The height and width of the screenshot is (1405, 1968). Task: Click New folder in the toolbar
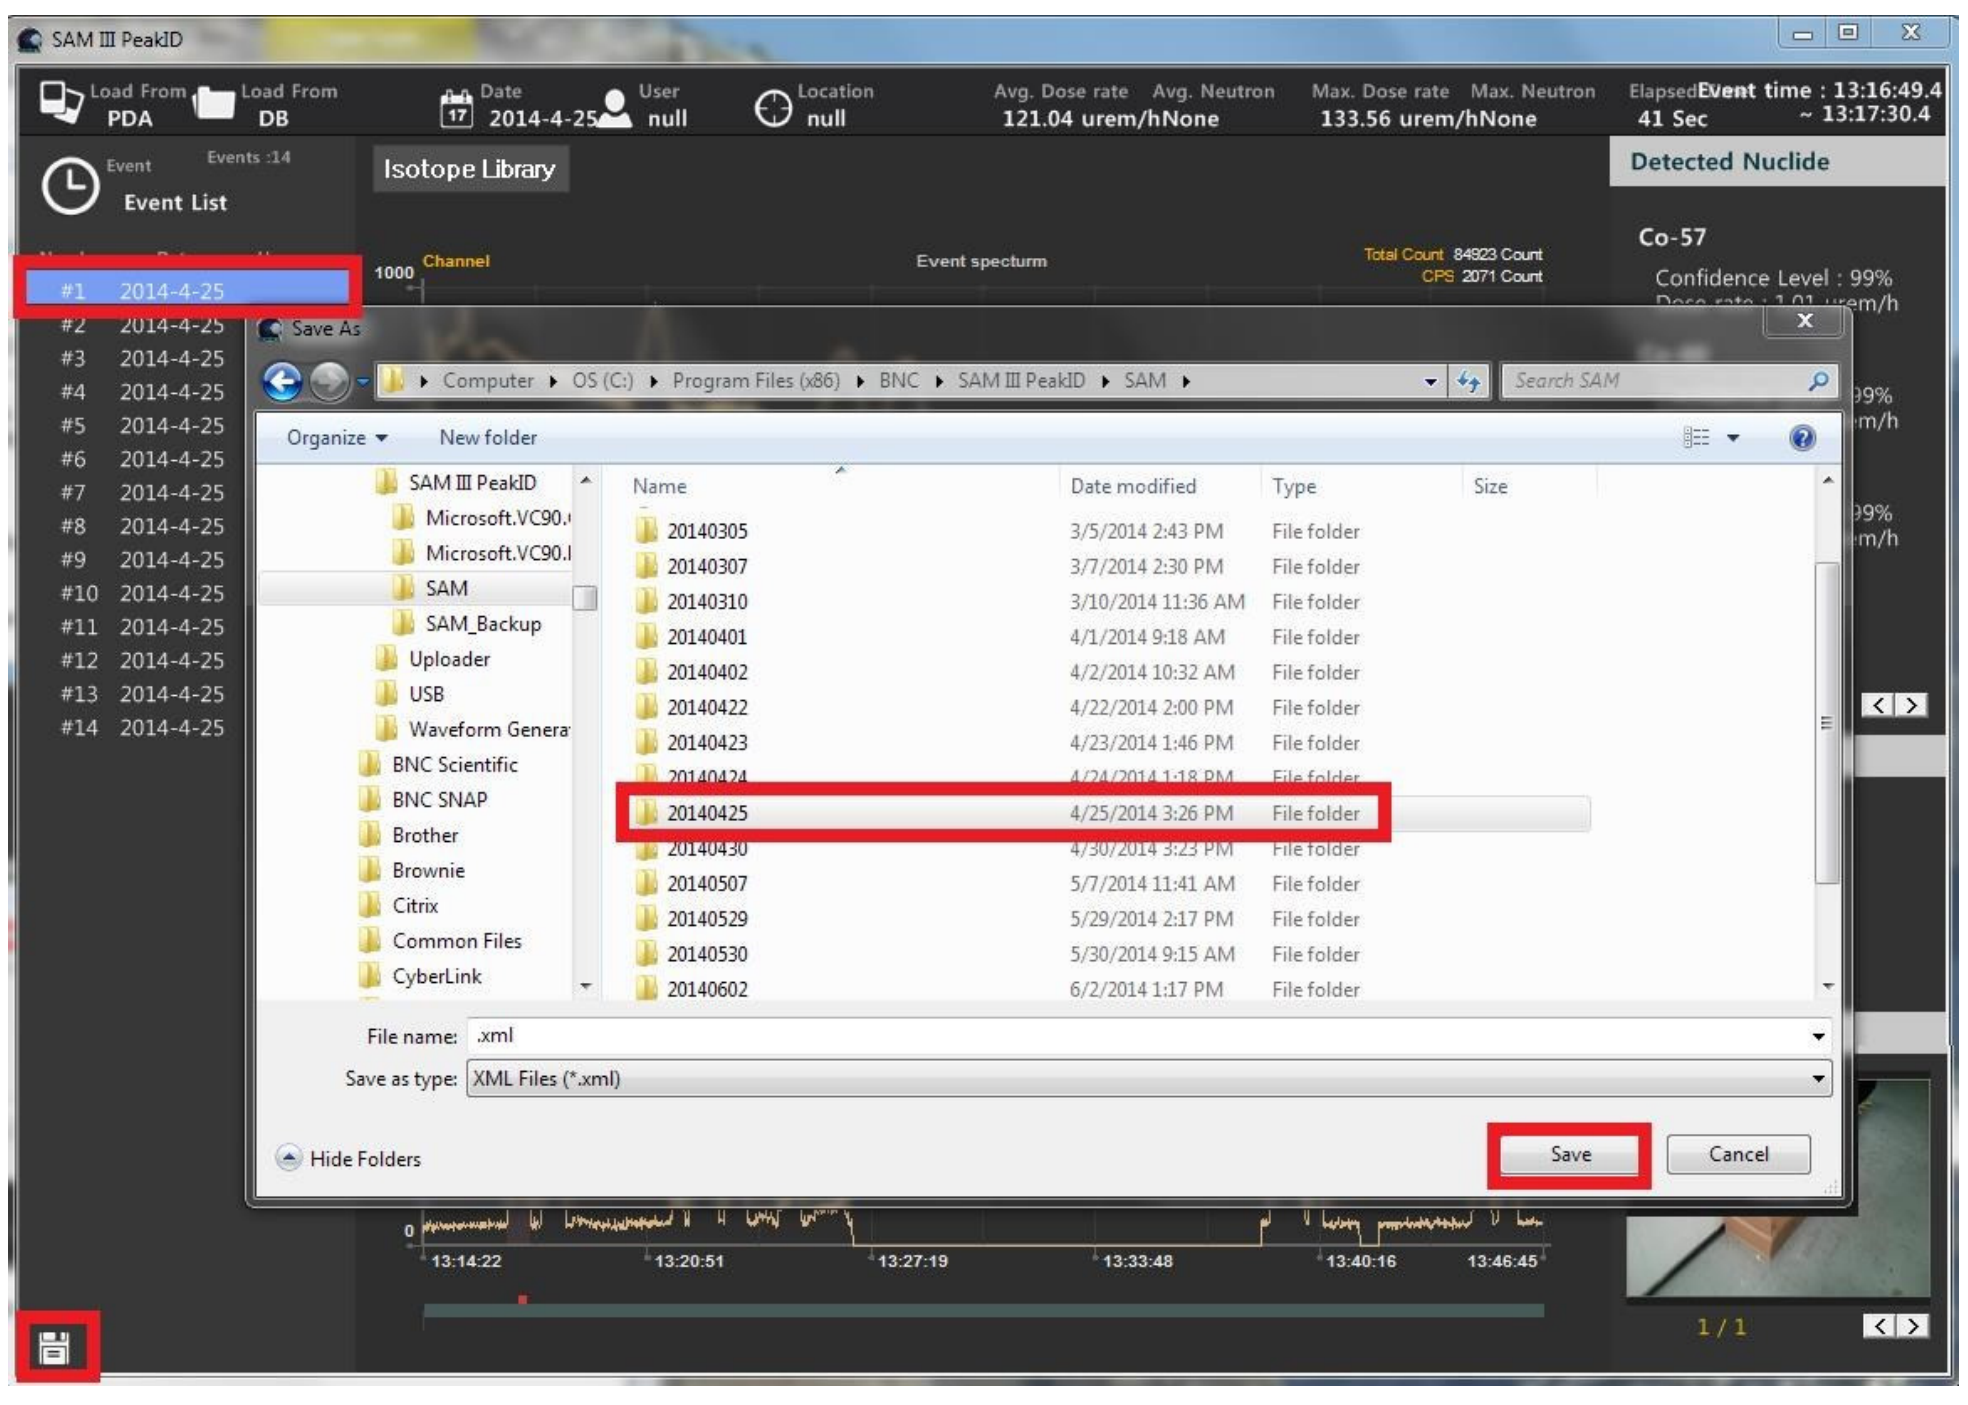coord(488,438)
